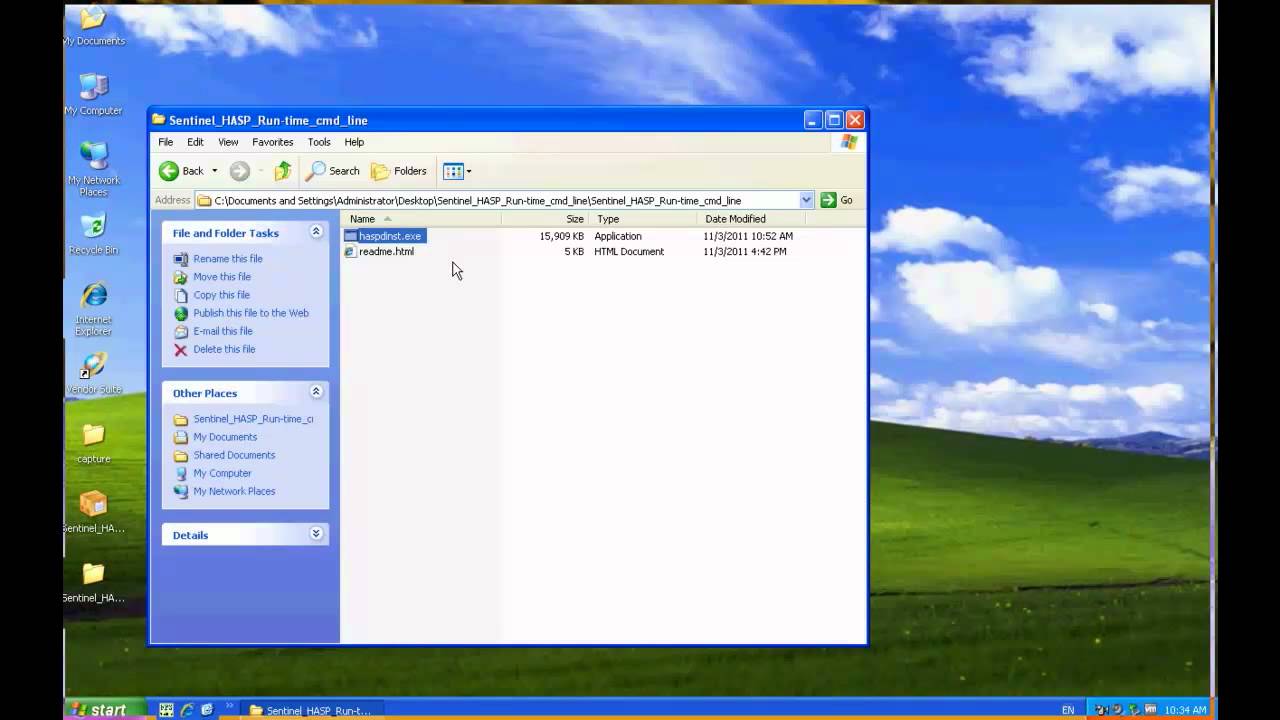Click the Sentinel_HASP_Run-t... taskbar button
The width and height of the screenshot is (1280, 720).
click(312, 711)
